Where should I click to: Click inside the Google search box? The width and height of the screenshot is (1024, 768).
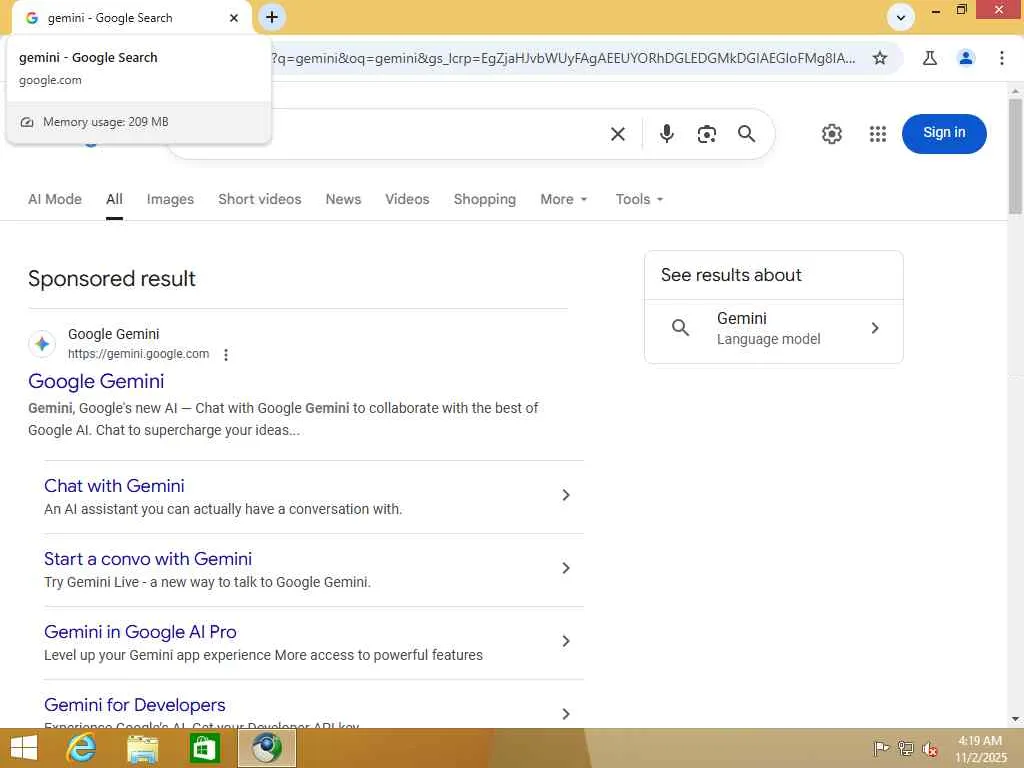click(438, 134)
